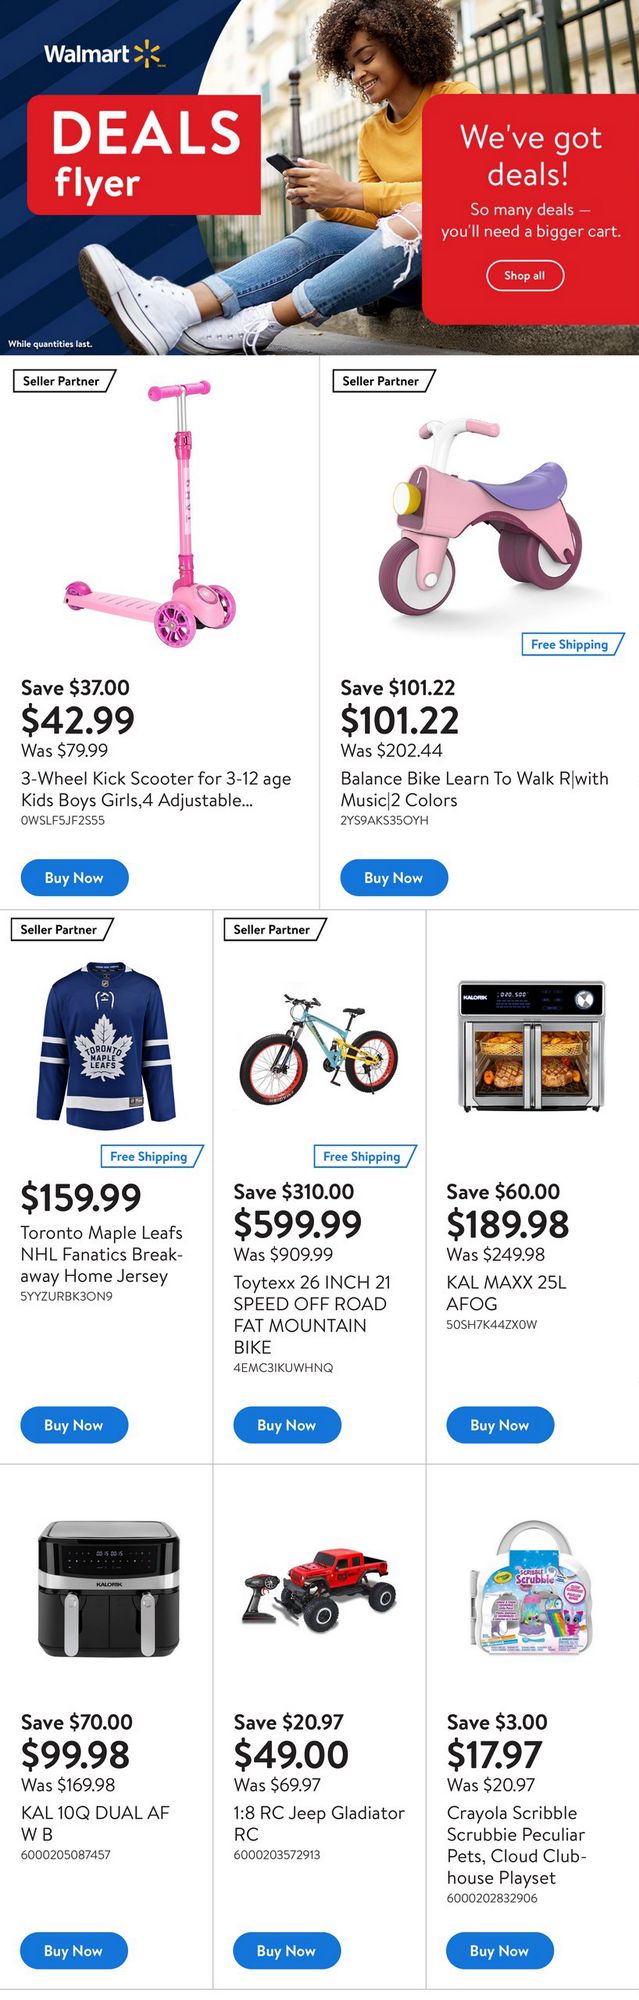Buy the Maple Leafs jersey now

pos(74,1424)
